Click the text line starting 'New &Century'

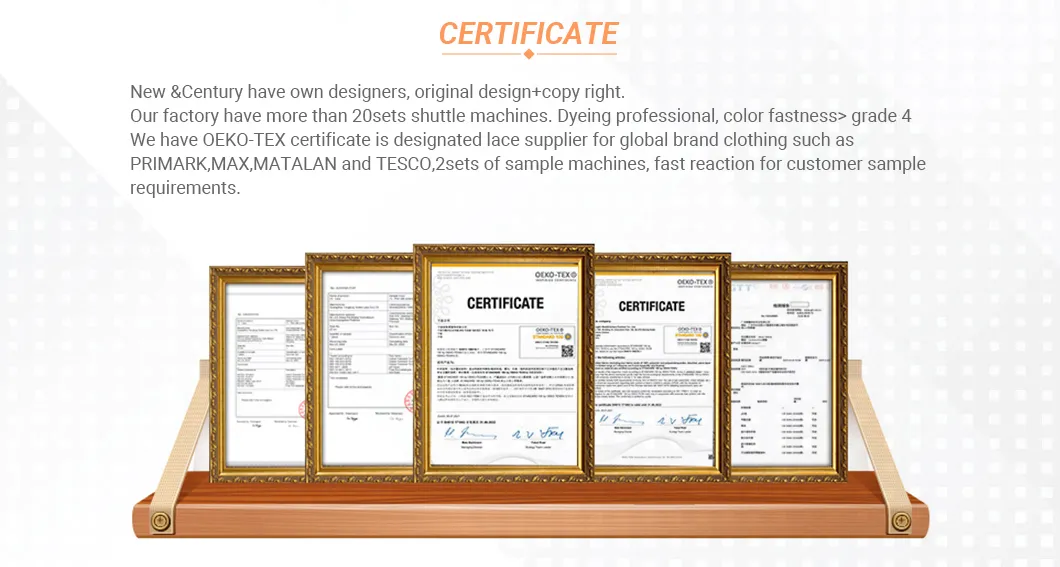[x=377, y=92]
